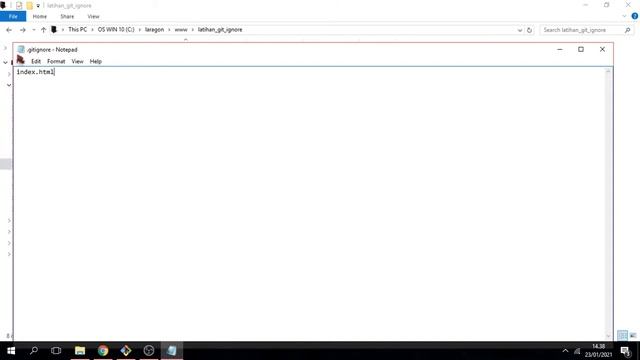Click This PC in the breadcrumb
The height and width of the screenshot is (360, 640).
click(x=78, y=30)
